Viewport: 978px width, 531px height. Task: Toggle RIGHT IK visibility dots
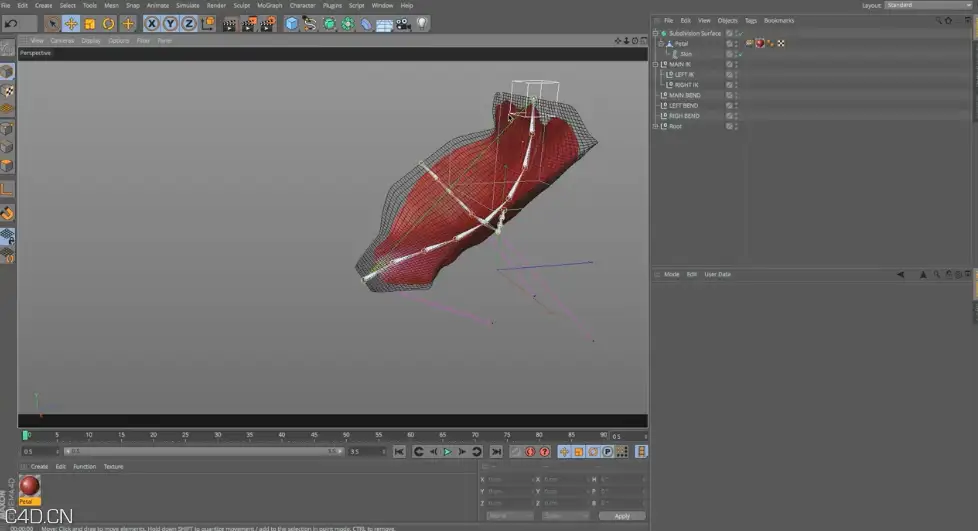point(736,85)
